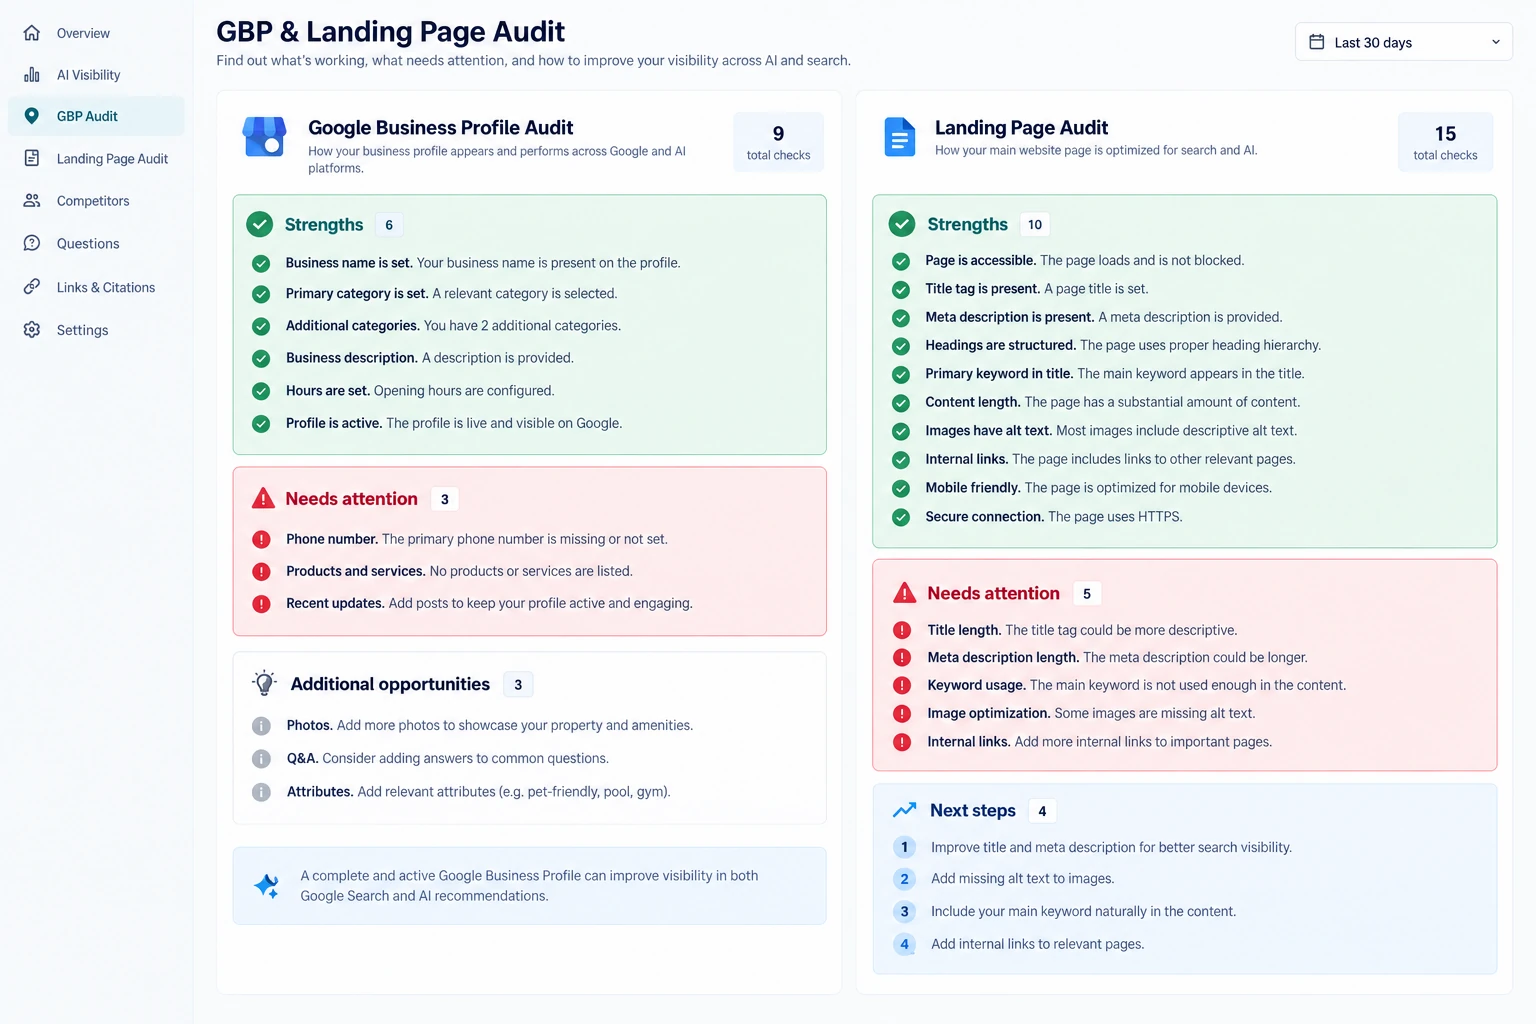Click the Links & Citations chain icon
1536x1024 pixels.
pos(32,287)
